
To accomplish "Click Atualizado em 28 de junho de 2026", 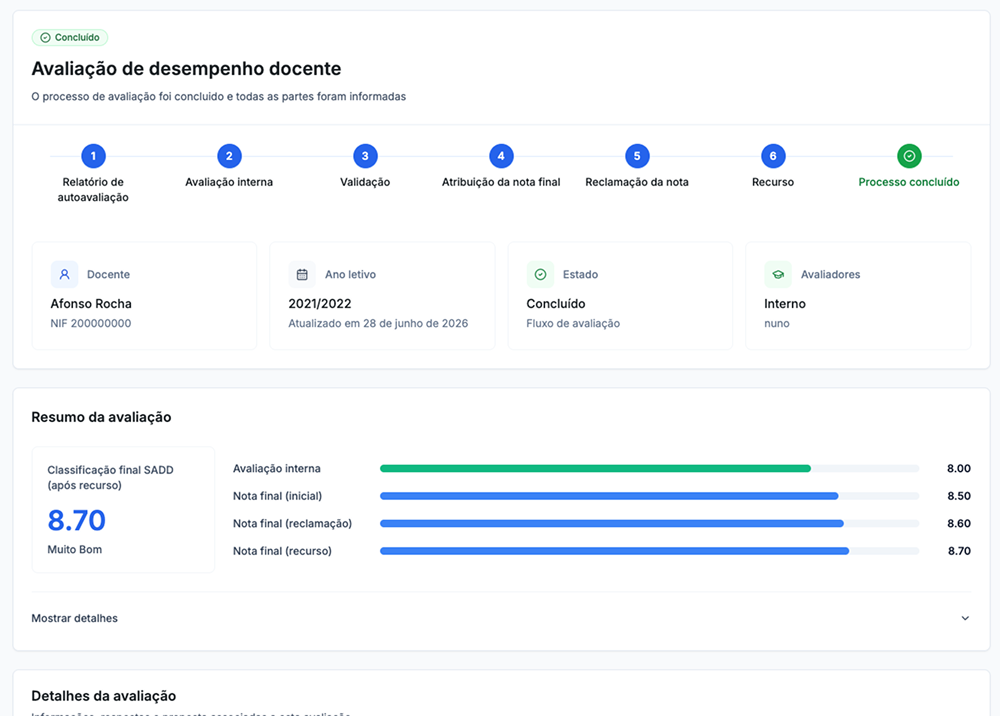I will pos(378,323).
